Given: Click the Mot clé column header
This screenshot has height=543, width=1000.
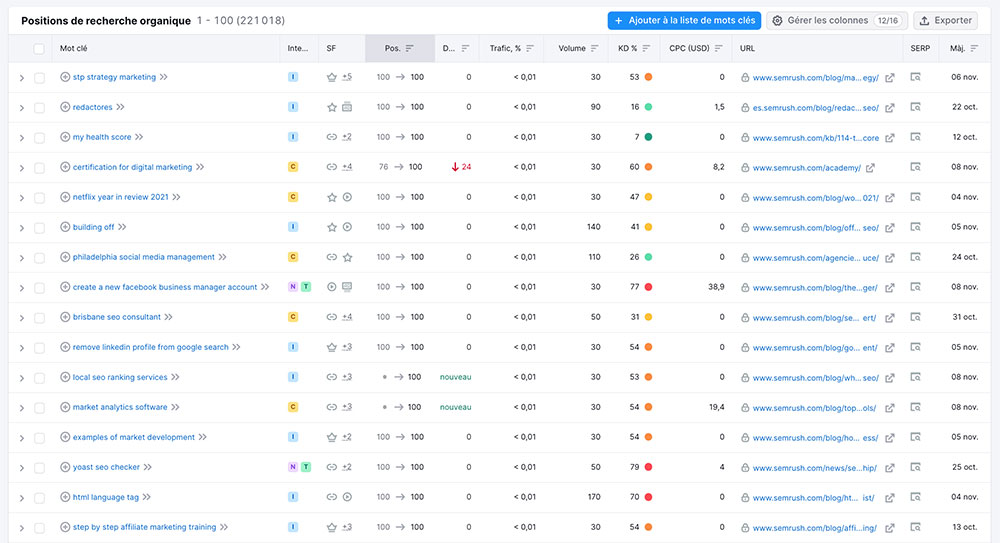Looking at the screenshot, I should (73, 48).
